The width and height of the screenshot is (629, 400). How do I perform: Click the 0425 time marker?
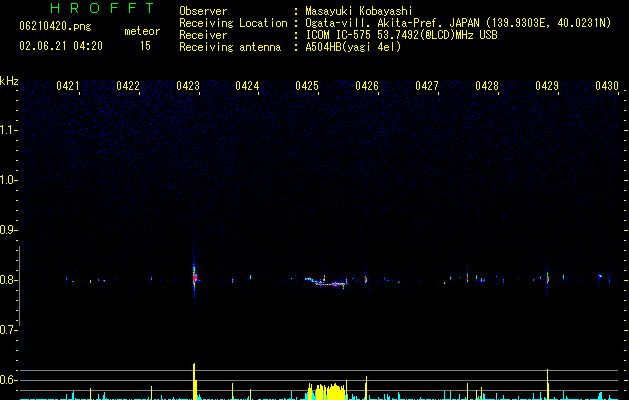click(307, 86)
